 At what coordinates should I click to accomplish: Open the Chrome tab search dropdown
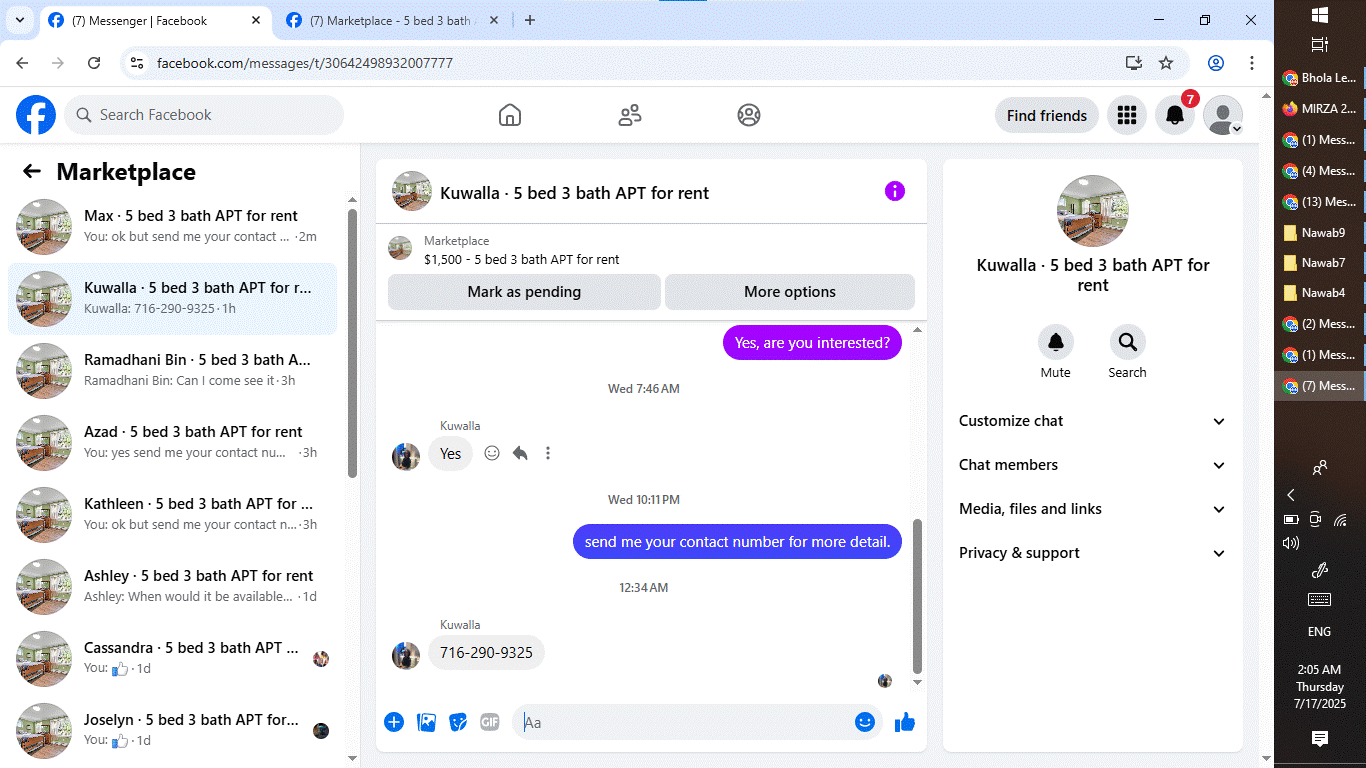click(x=19, y=20)
